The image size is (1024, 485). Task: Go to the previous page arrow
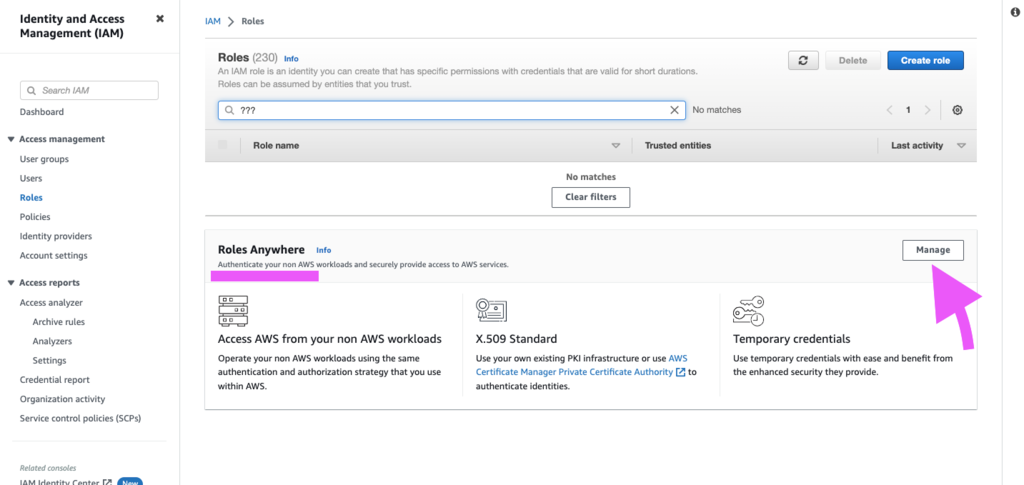(x=889, y=110)
